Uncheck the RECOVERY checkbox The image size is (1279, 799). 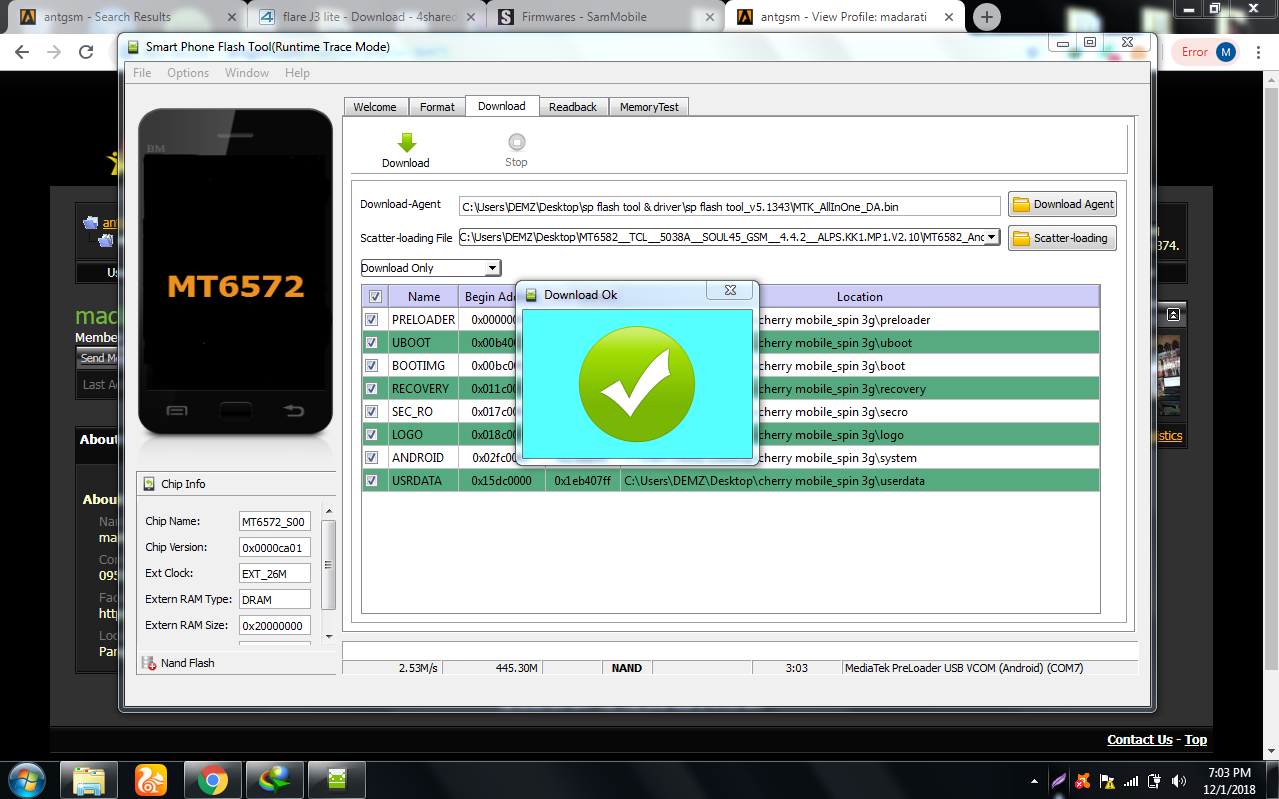(372, 389)
